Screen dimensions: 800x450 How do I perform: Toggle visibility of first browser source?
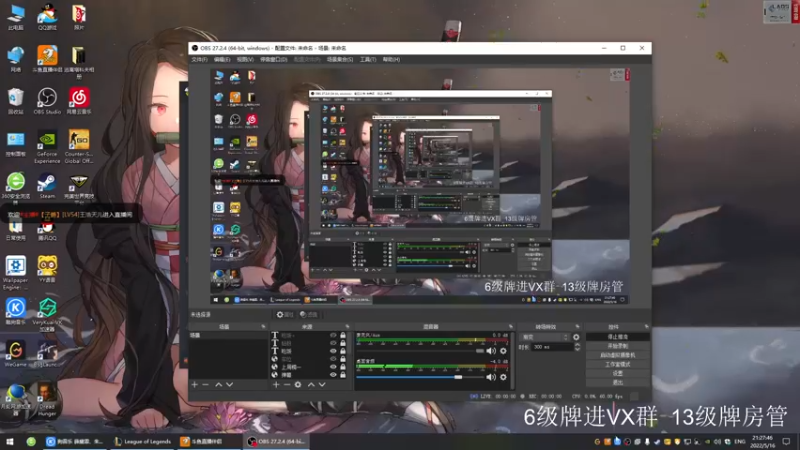333,359
